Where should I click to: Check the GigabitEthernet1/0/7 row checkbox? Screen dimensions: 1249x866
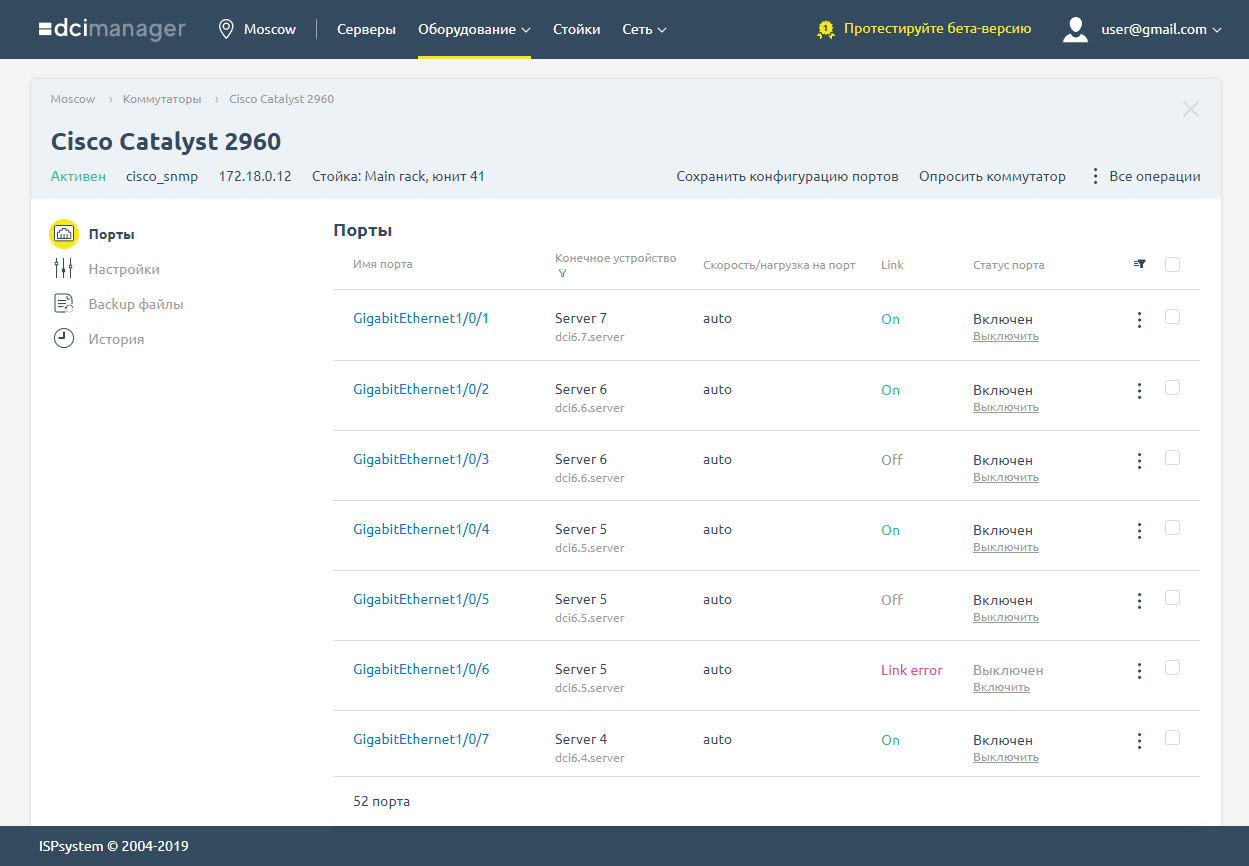pos(1173,738)
